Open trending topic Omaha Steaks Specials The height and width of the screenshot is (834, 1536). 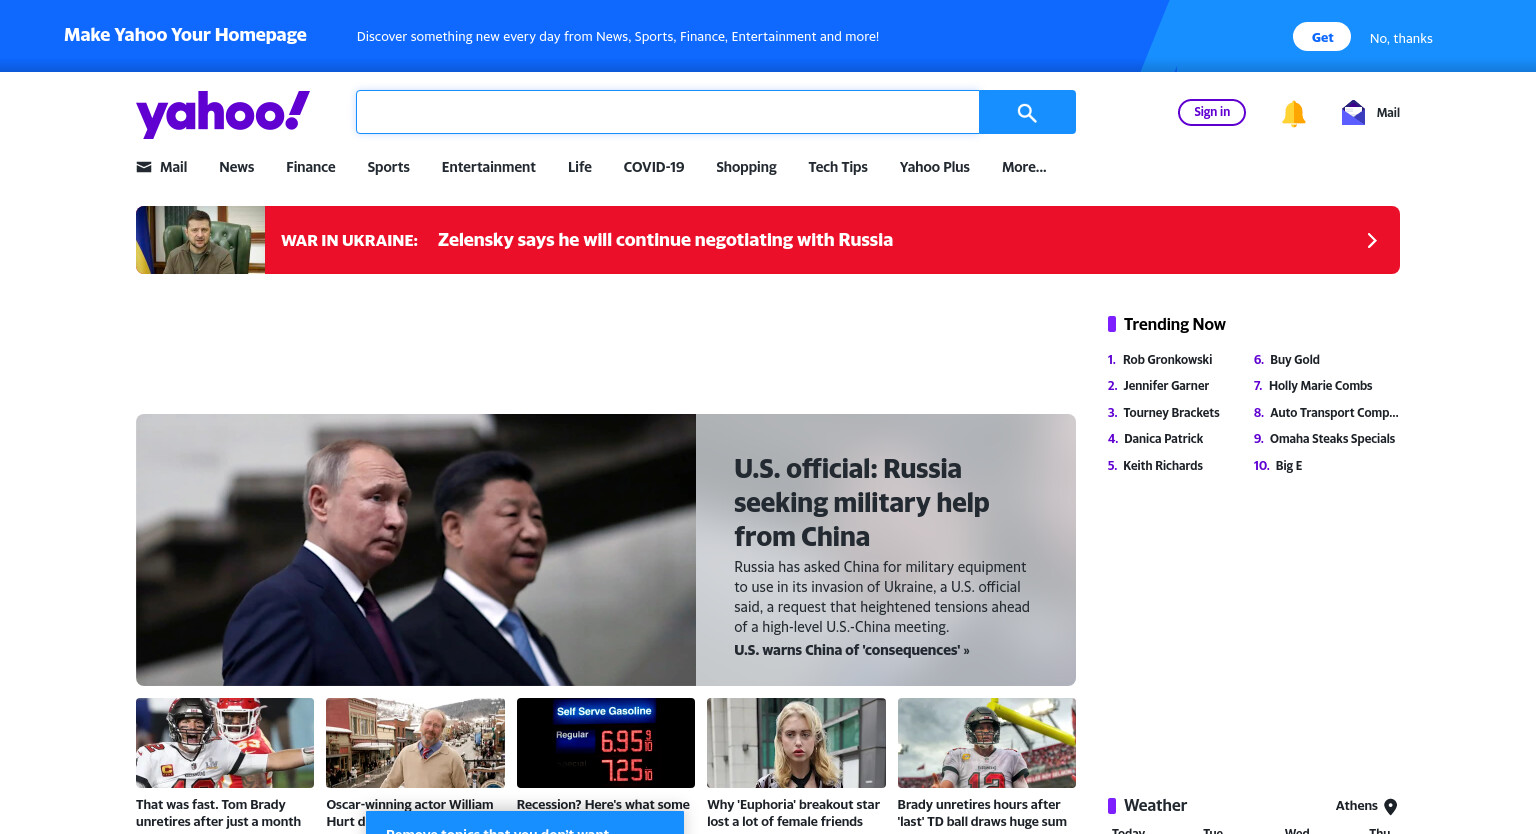click(x=1332, y=439)
